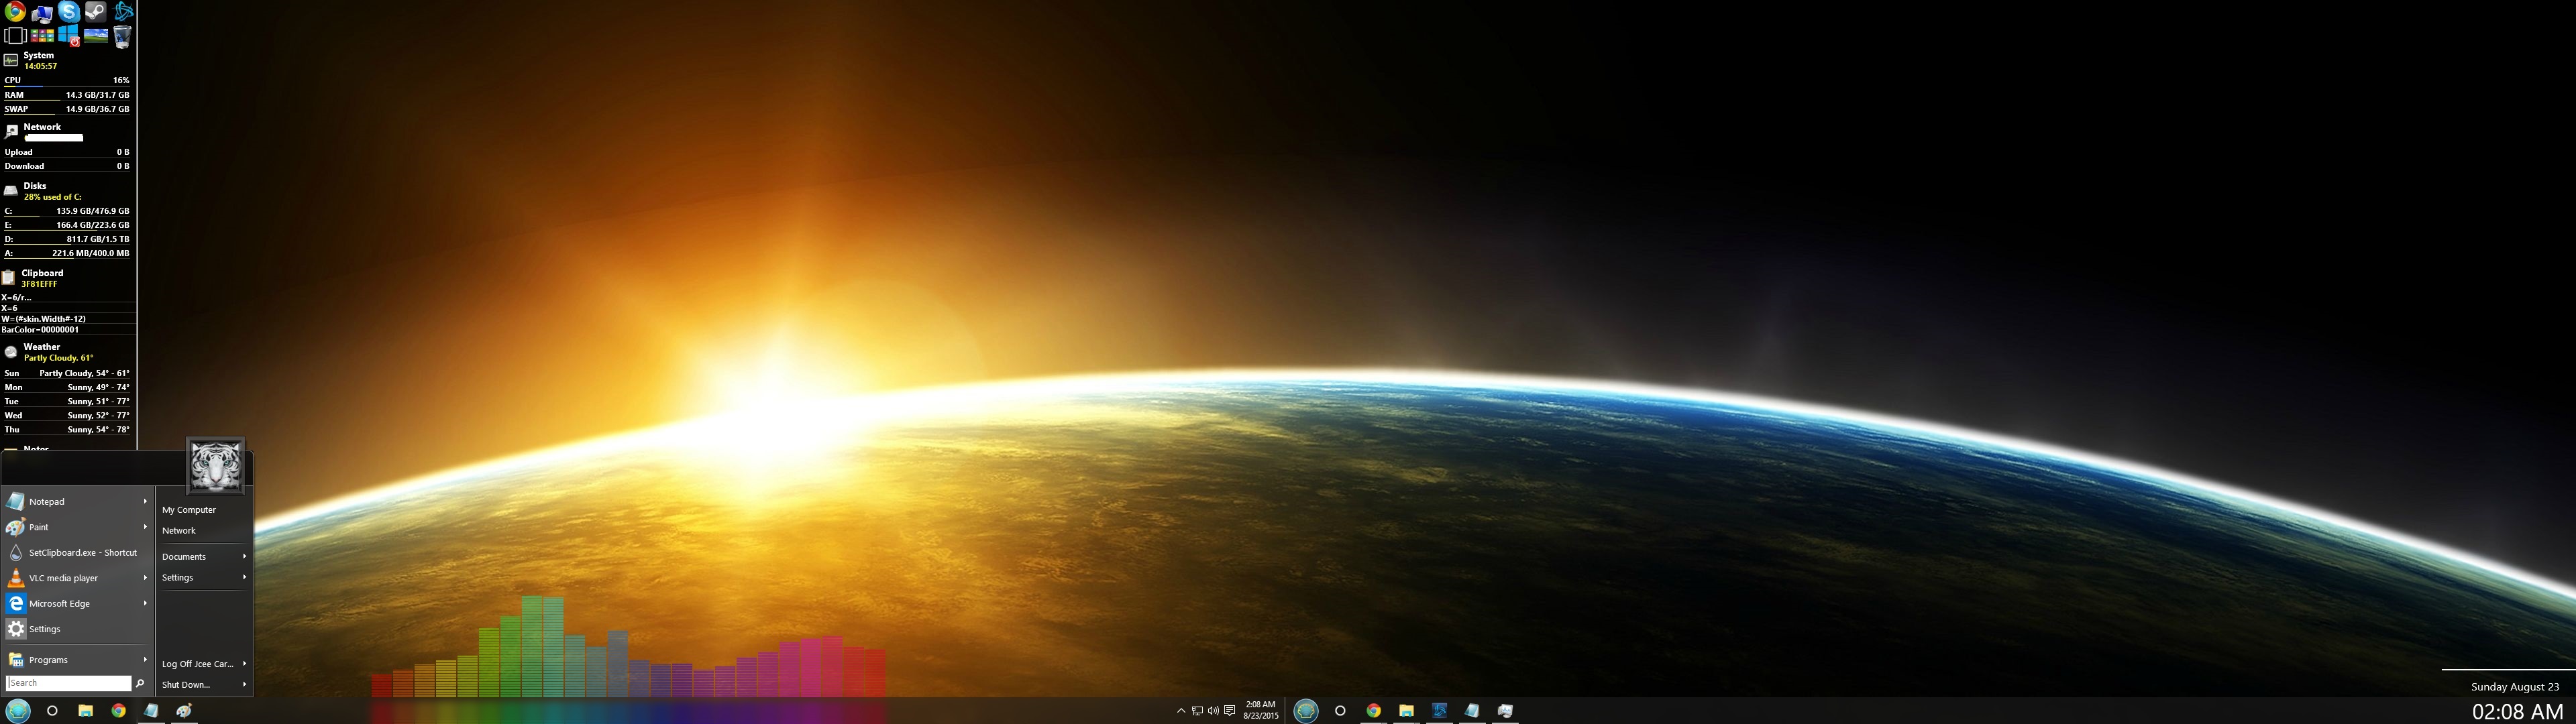Open the volume icon in system tray
This screenshot has height=724, width=2576.
pos(1213,711)
